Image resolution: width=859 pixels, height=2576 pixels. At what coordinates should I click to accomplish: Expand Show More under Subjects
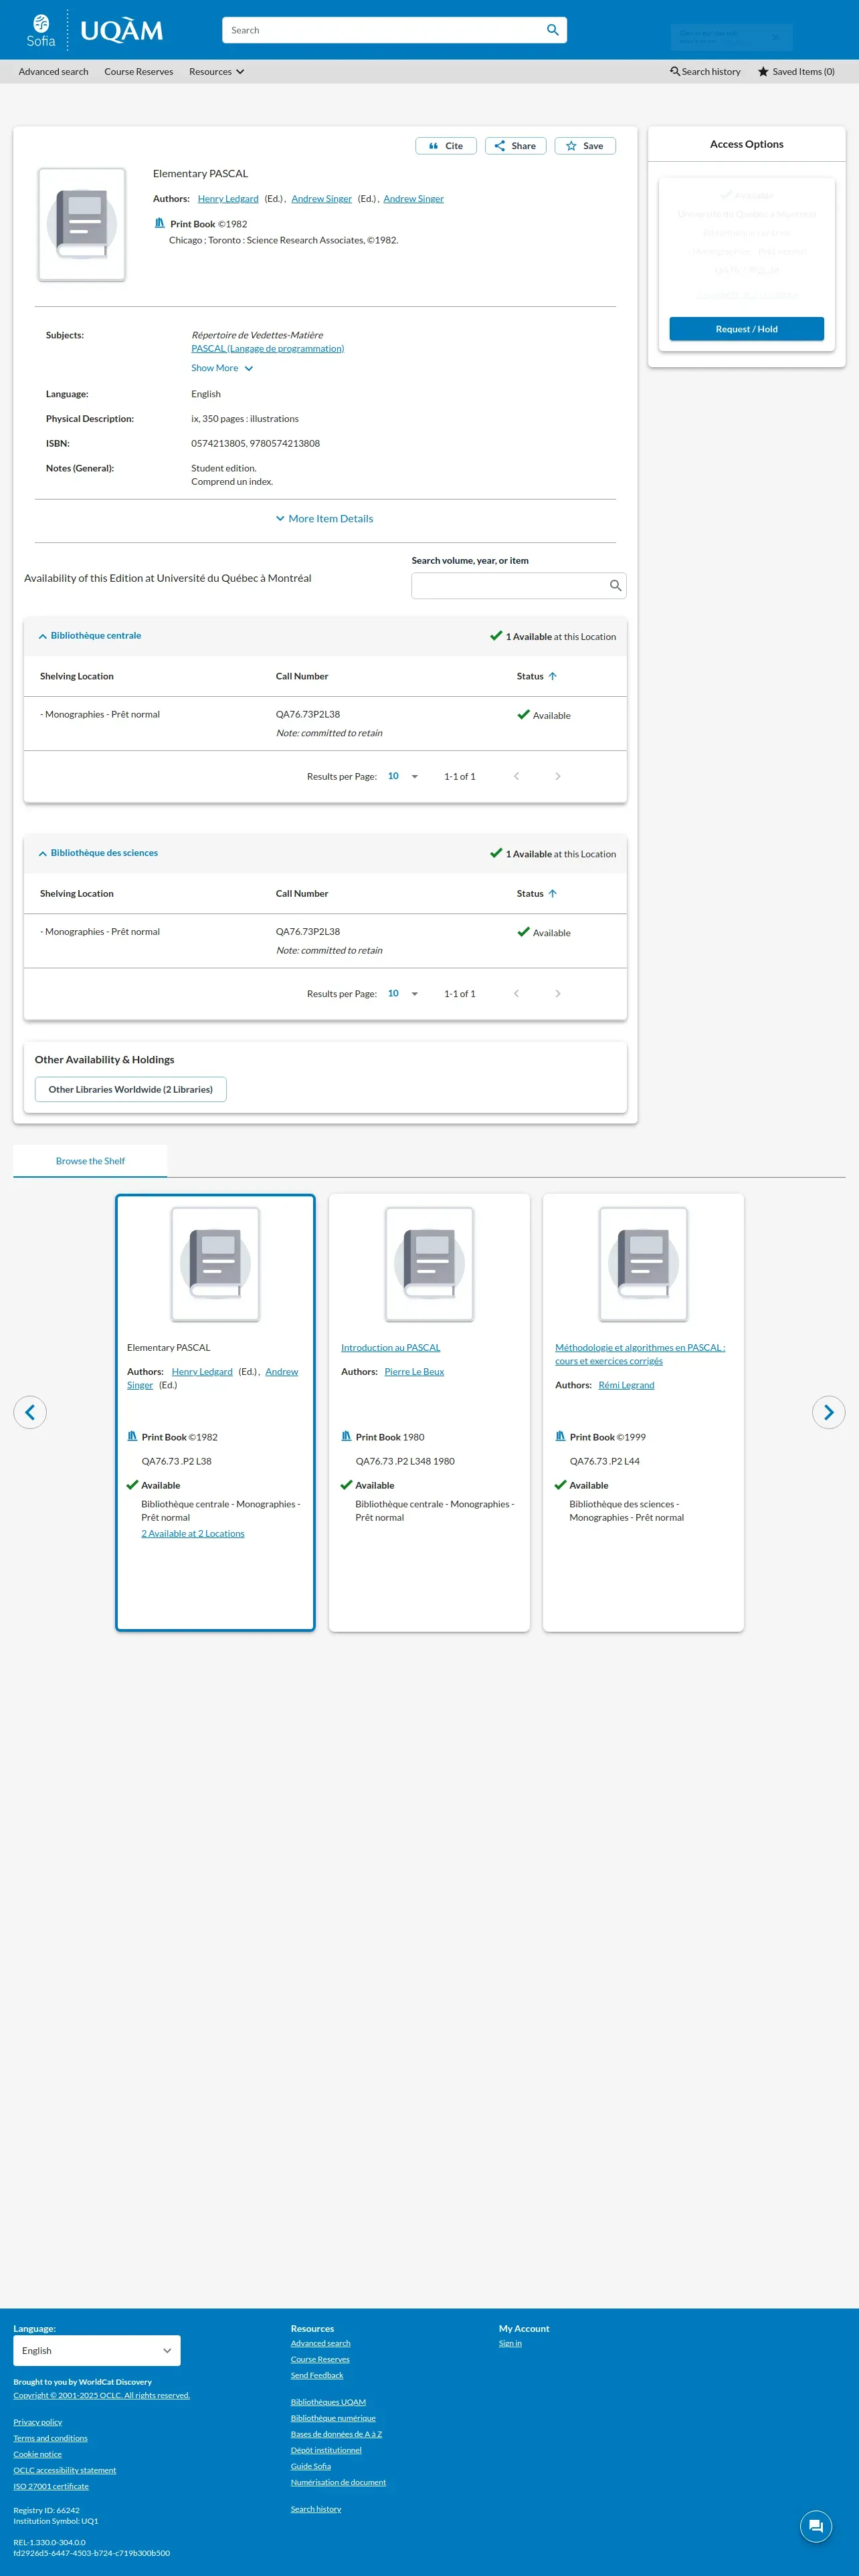click(x=222, y=368)
